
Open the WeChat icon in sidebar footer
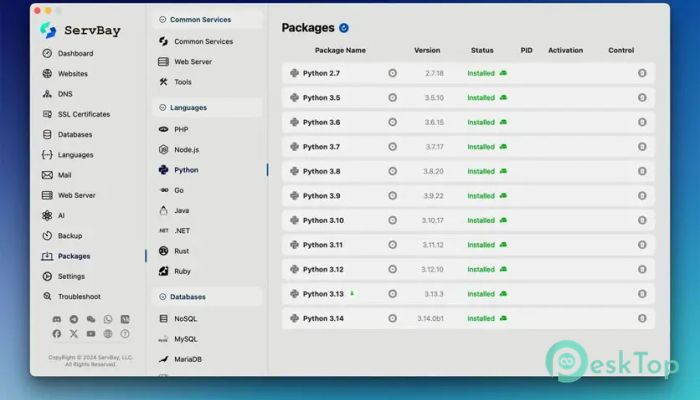coord(91,319)
